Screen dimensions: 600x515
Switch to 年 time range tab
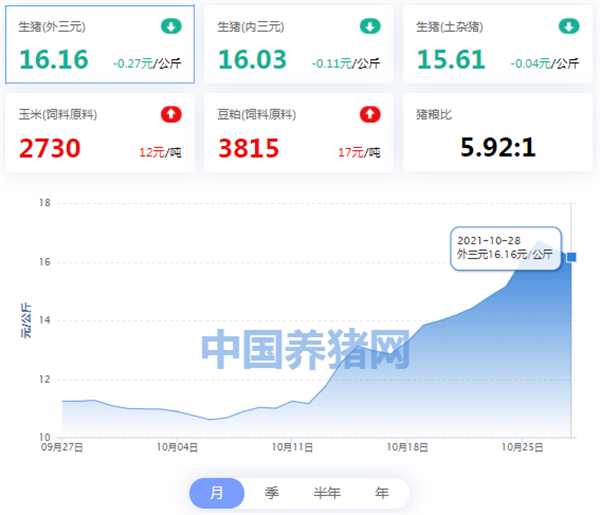coord(381,493)
